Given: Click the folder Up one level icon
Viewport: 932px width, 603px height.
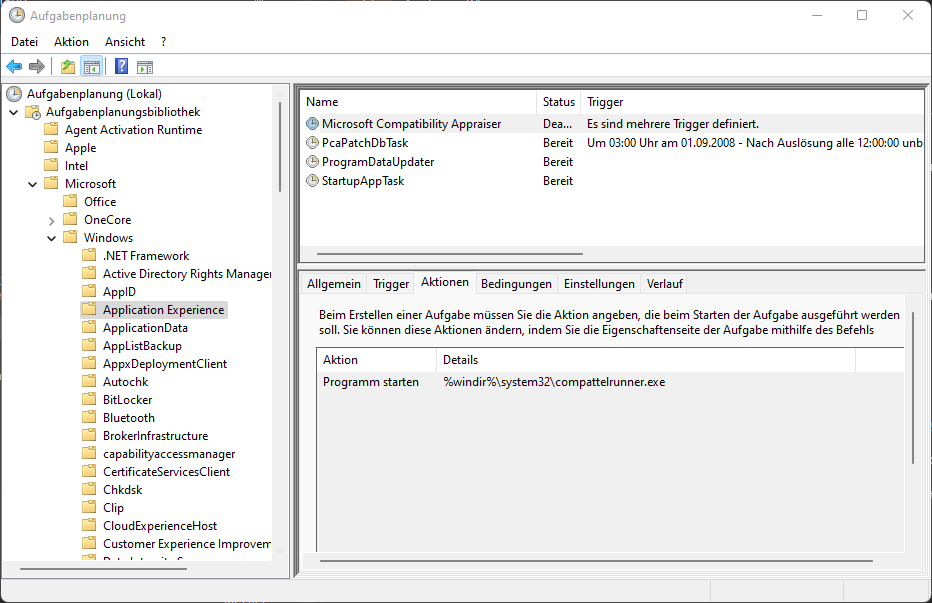Looking at the screenshot, I should click(68, 67).
